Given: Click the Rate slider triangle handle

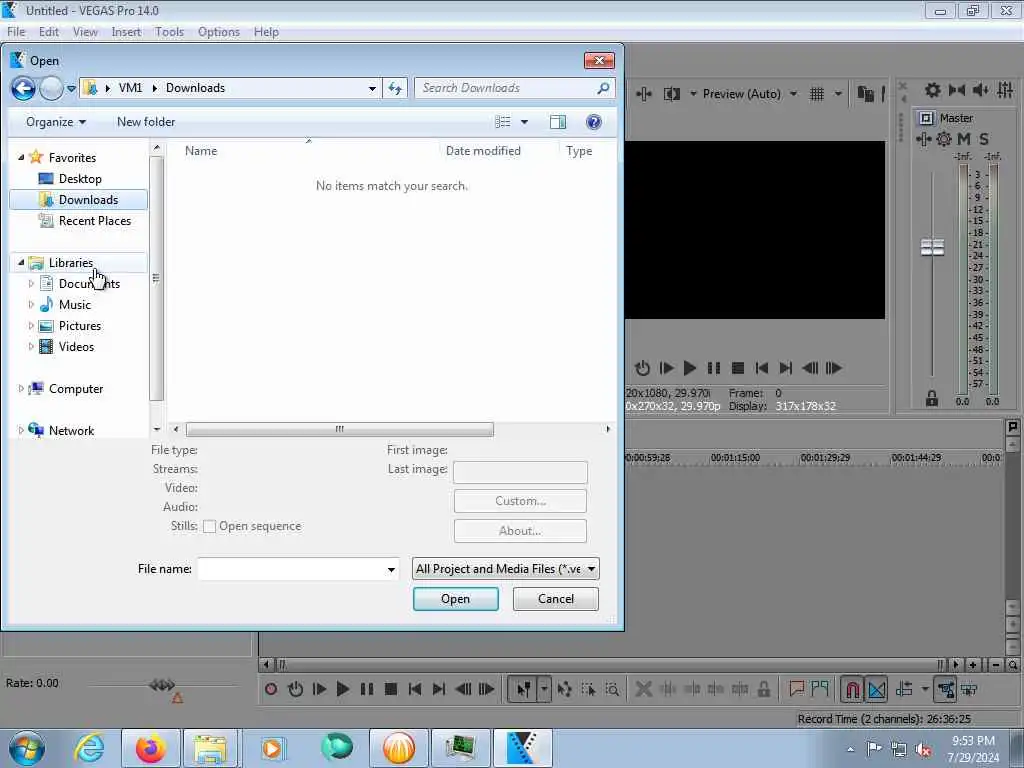Looking at the screenshot, I should tap(177, 698).
